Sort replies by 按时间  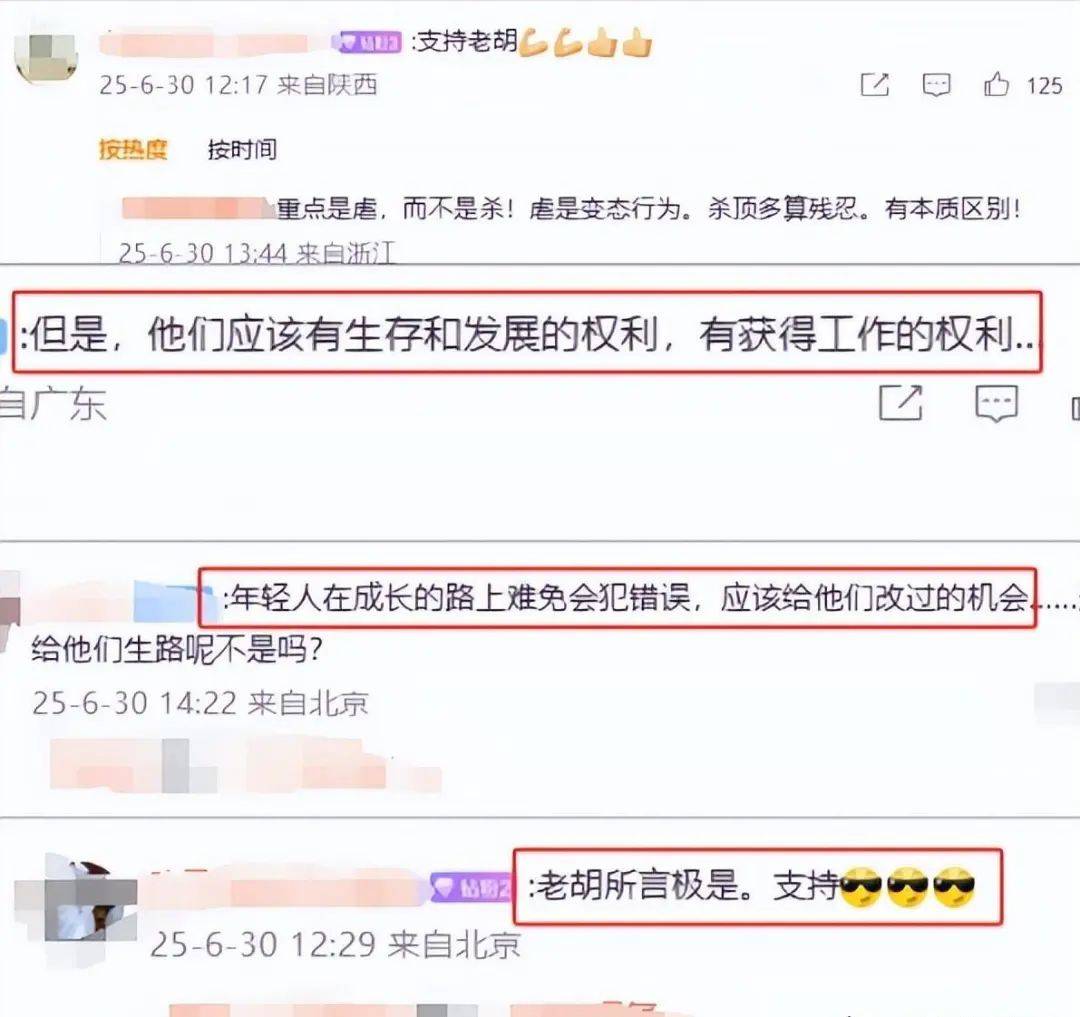pyautogui.click(x=242, y=149)
